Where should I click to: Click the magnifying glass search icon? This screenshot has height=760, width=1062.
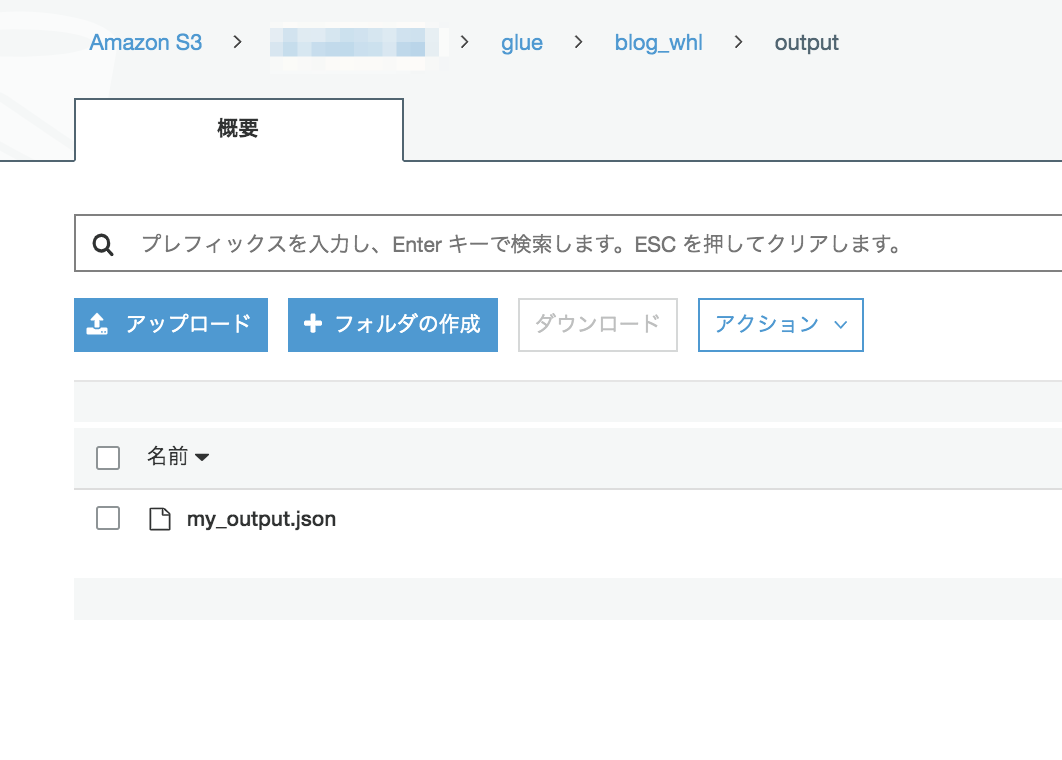click(x=103, y=243)
